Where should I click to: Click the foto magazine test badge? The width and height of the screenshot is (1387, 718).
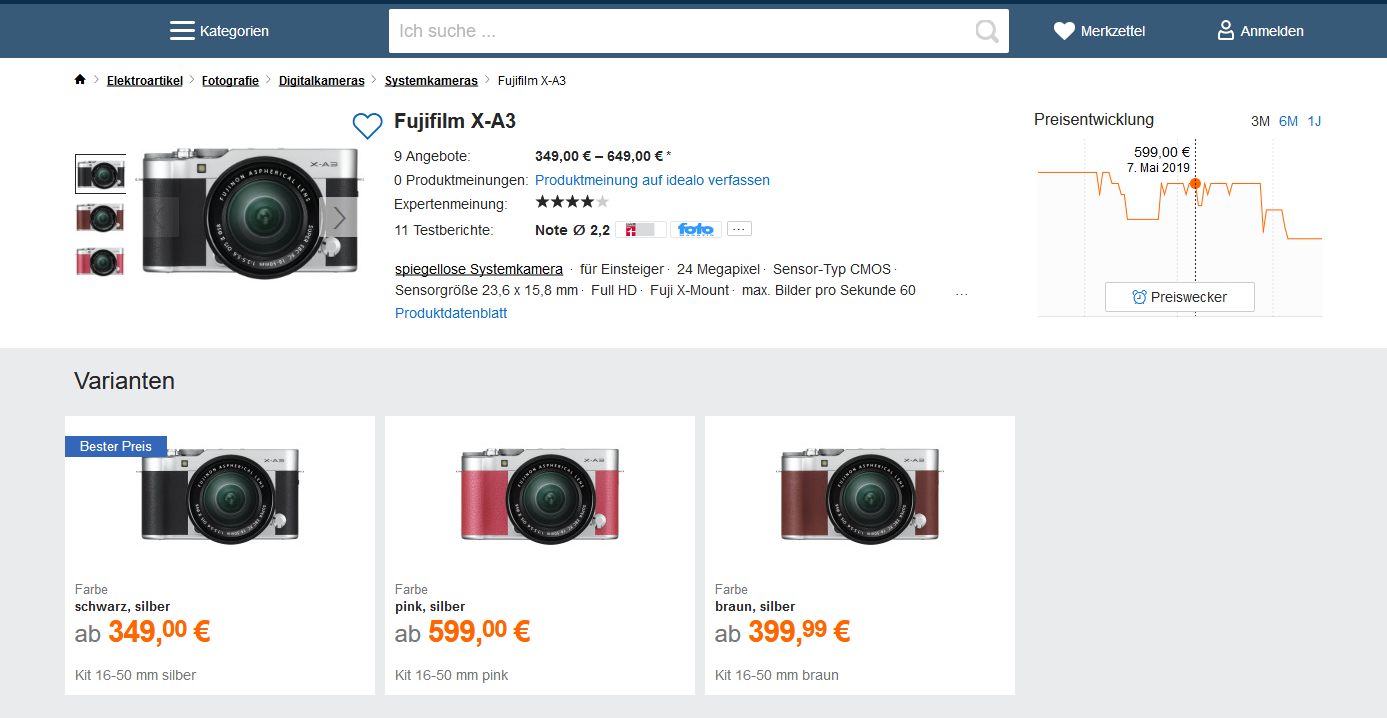(696, 229)
